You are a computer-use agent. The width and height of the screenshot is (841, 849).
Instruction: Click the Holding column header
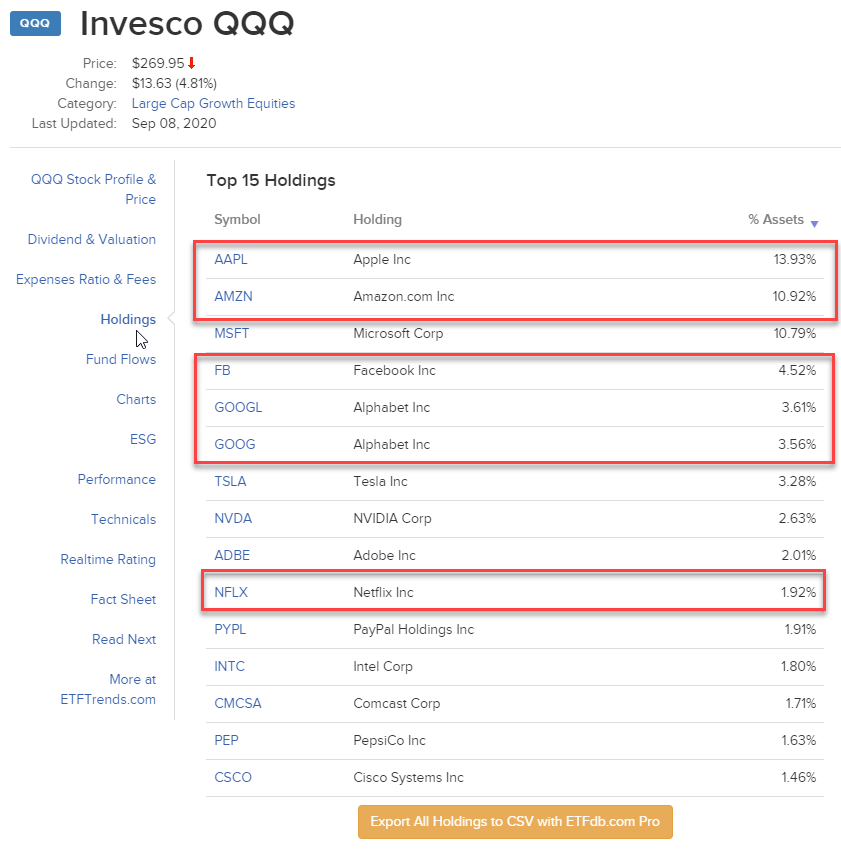[x=377, y=219]
